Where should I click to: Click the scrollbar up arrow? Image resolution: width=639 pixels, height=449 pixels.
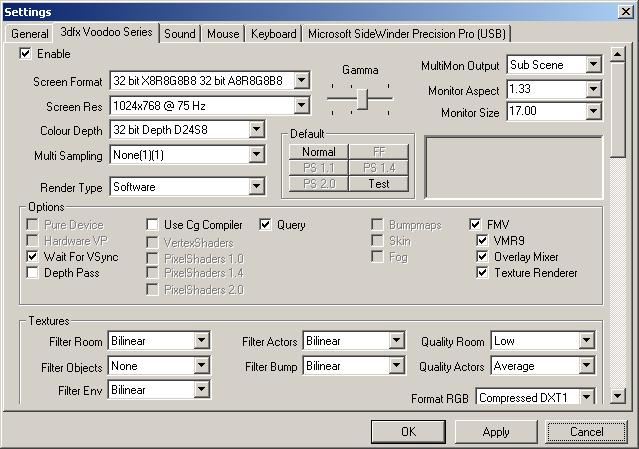[618, 54]
